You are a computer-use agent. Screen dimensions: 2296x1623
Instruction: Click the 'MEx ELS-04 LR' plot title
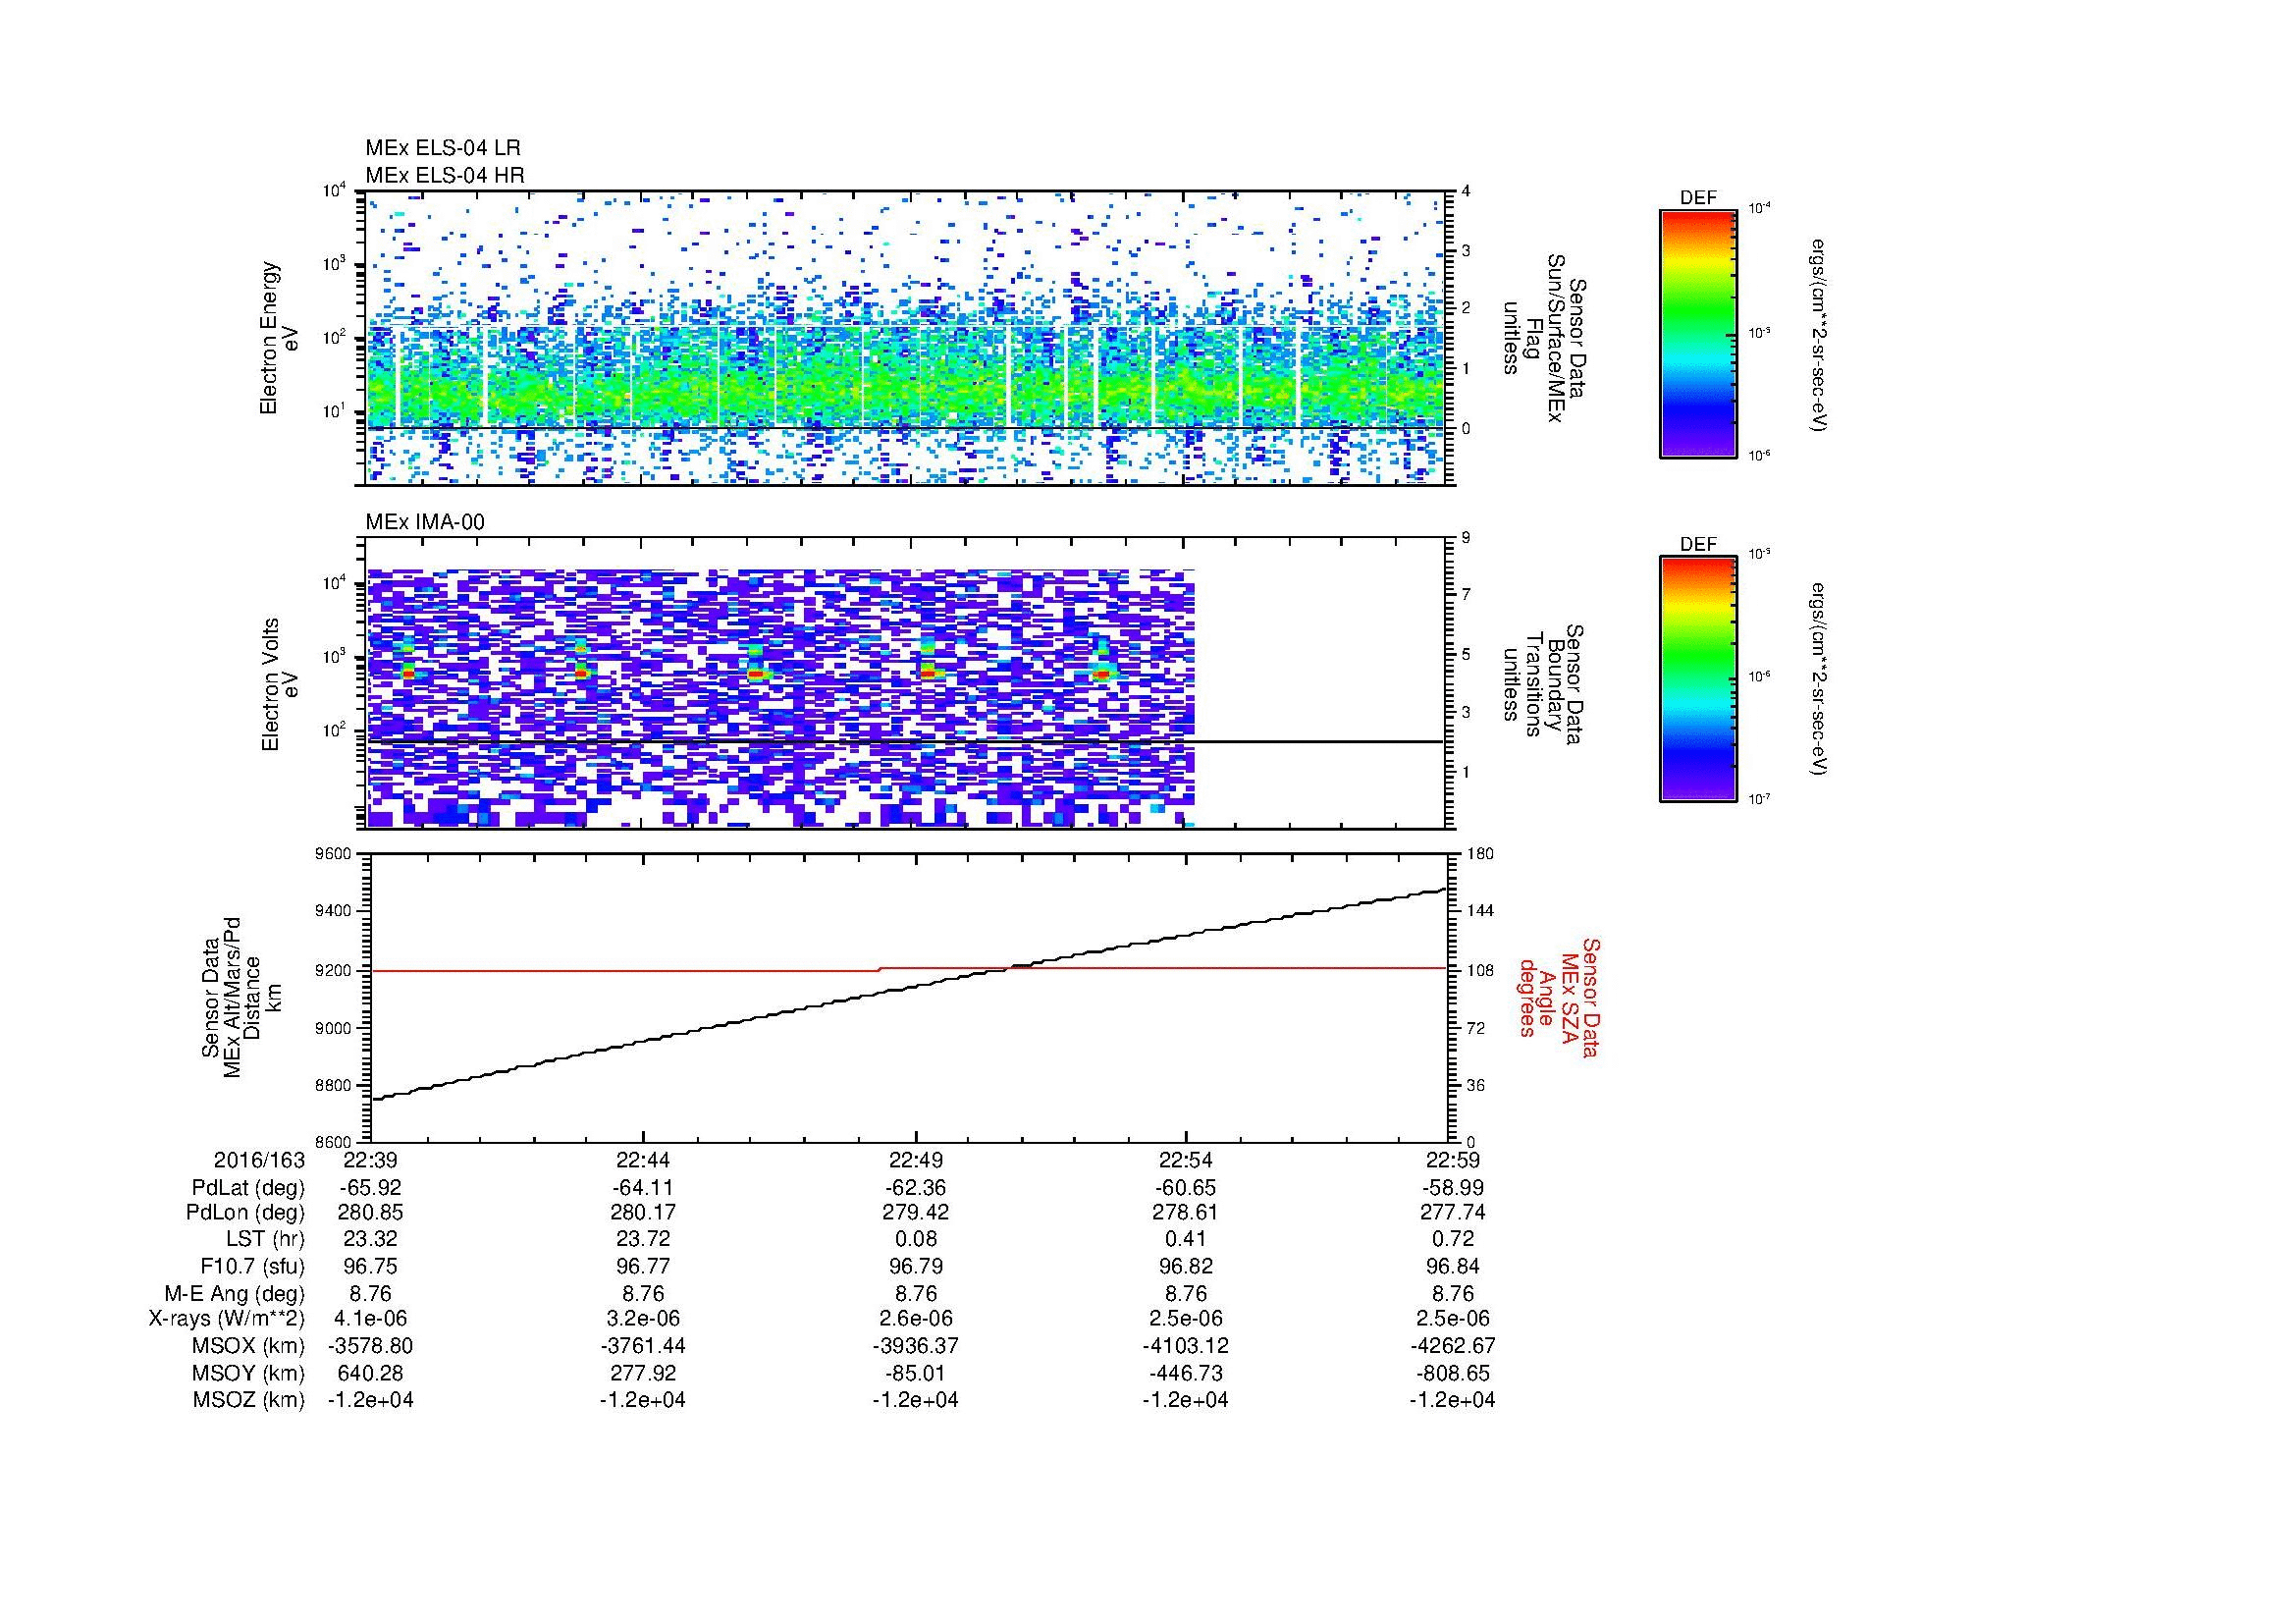[442, 148]
